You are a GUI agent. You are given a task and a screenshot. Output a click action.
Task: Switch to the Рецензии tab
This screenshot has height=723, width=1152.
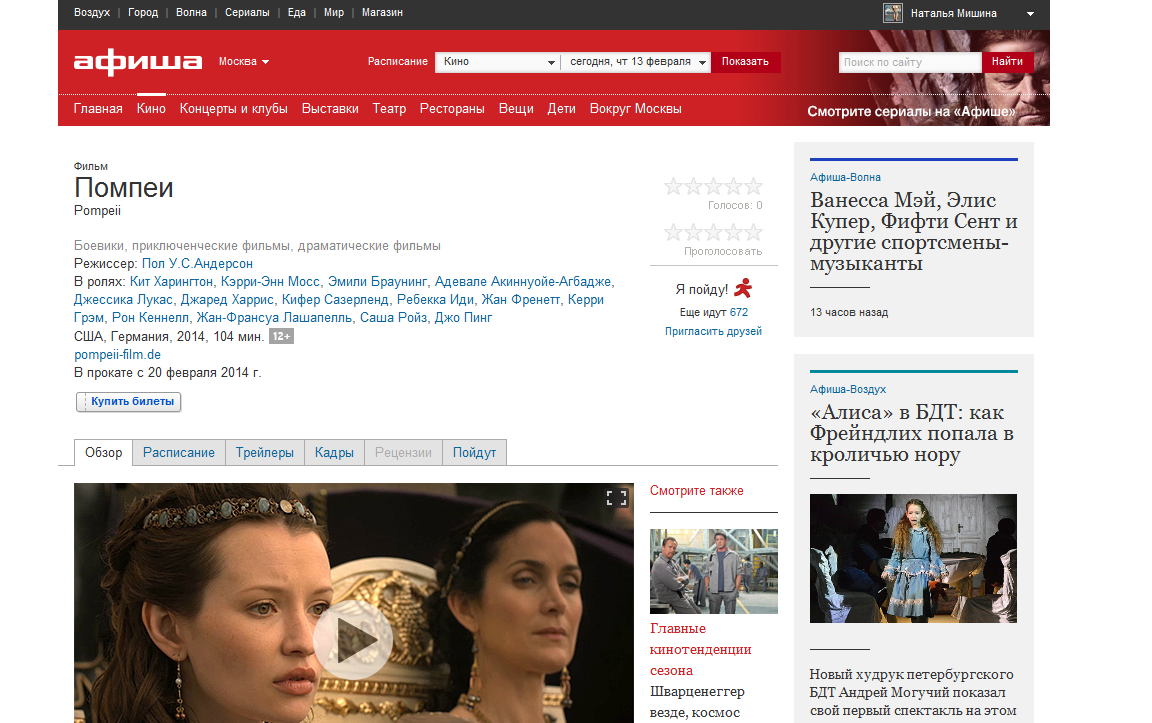coord(403,453)
